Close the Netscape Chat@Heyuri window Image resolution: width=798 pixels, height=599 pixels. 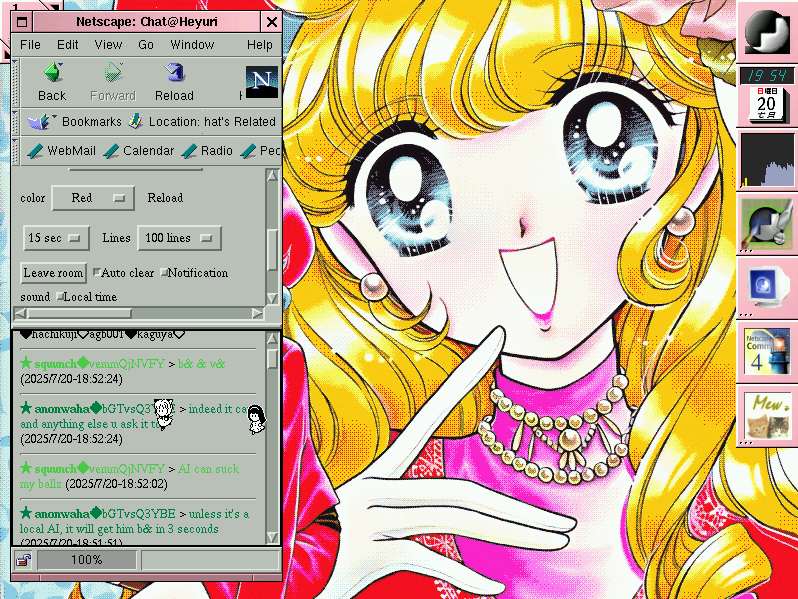point(272,22)
